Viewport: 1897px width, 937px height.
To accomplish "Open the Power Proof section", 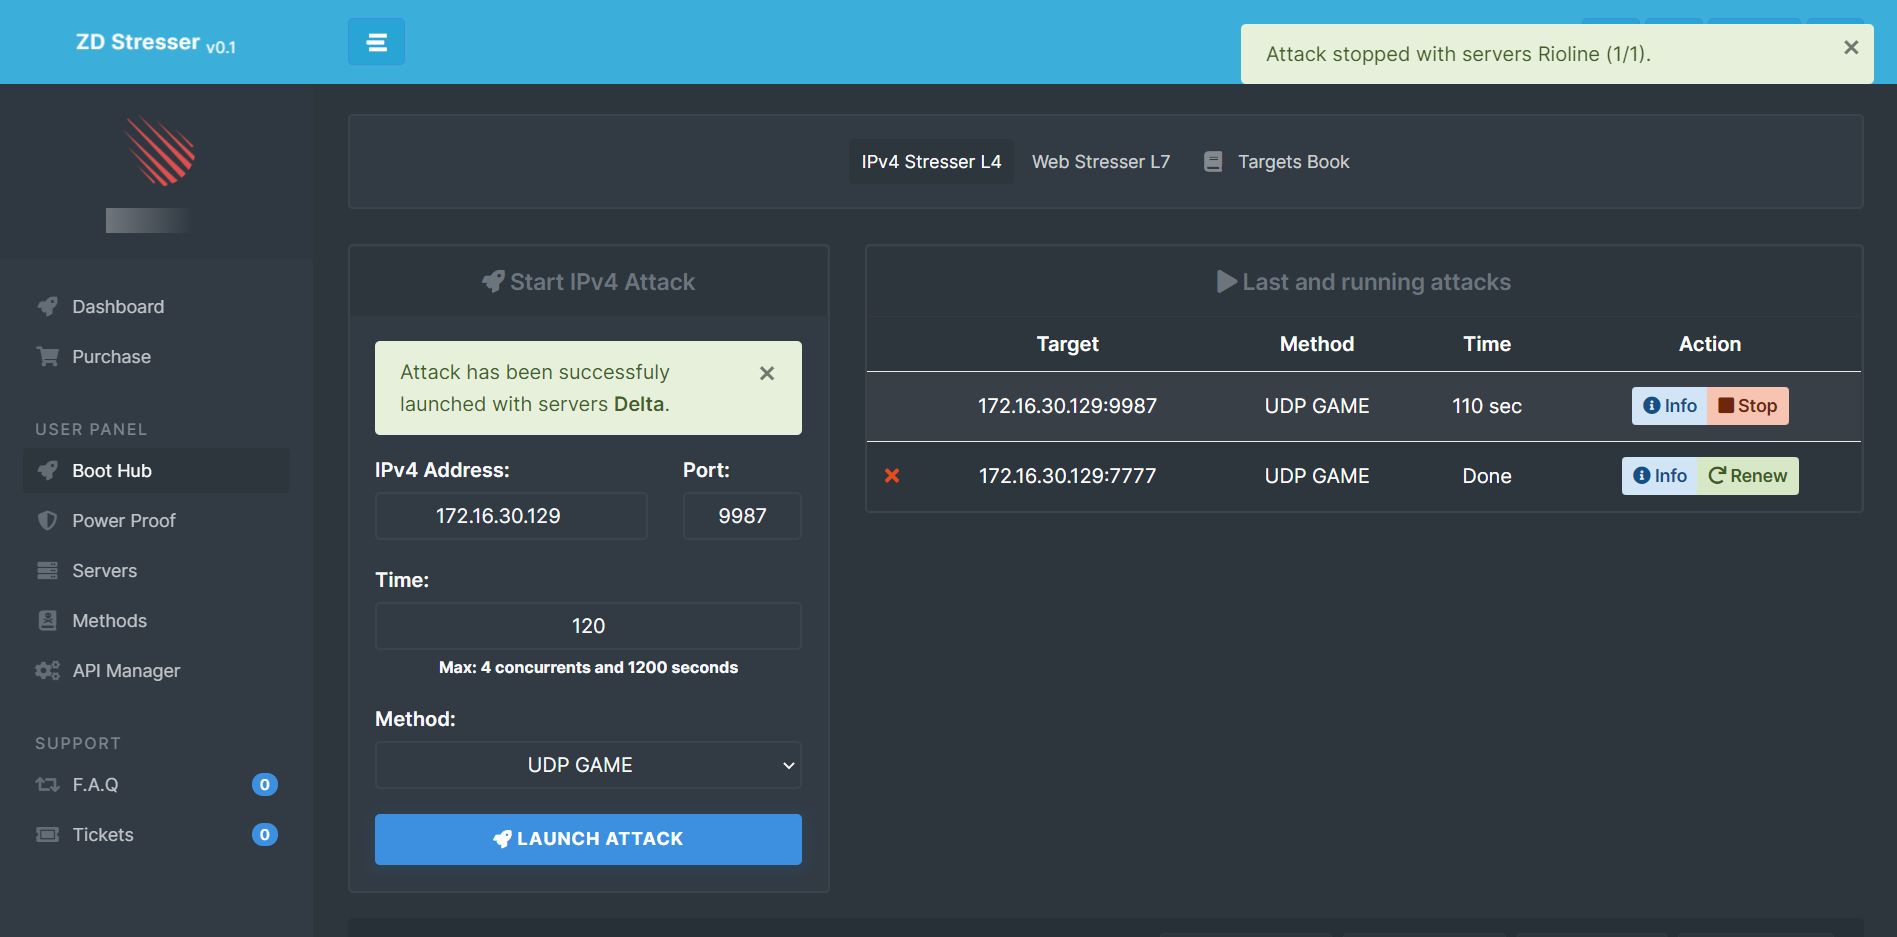I will point(123,521).
